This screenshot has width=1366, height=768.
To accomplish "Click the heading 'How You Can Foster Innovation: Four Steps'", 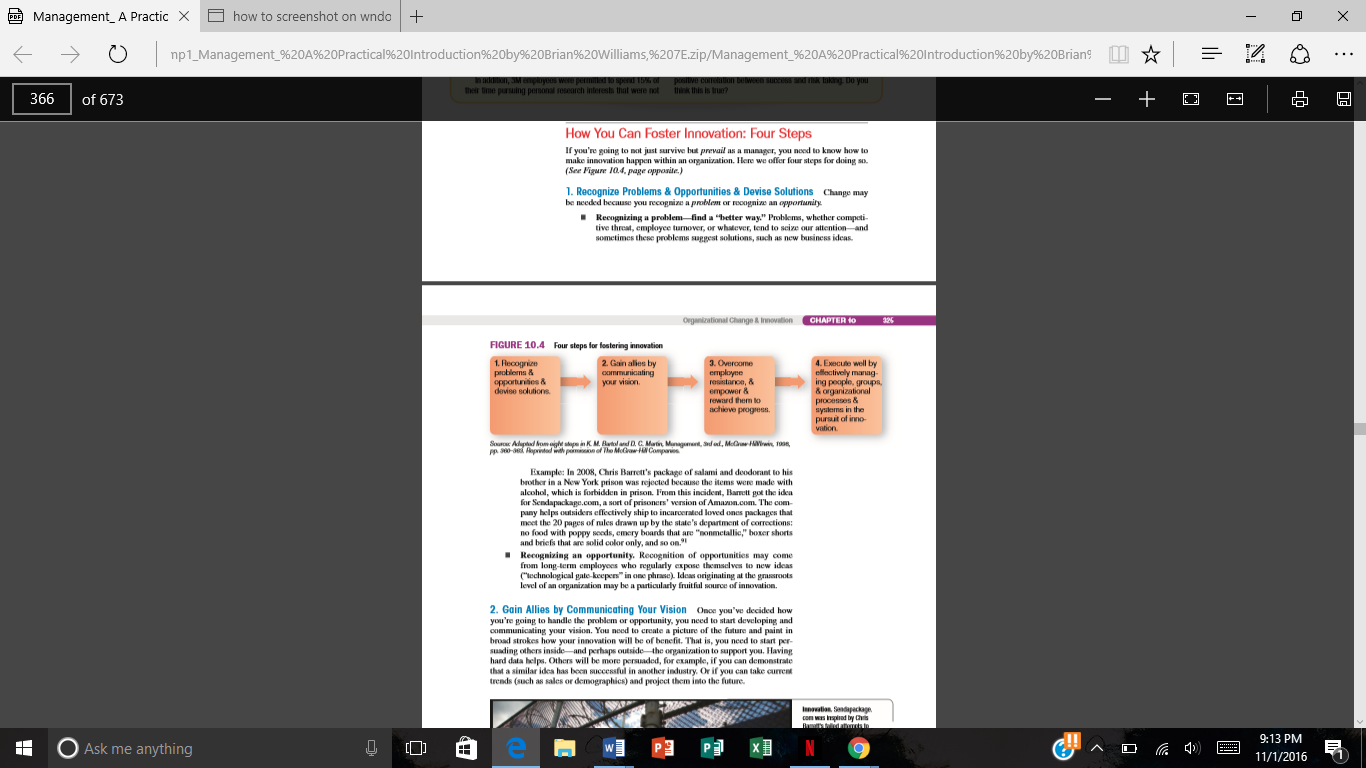I will click(689, 133).
